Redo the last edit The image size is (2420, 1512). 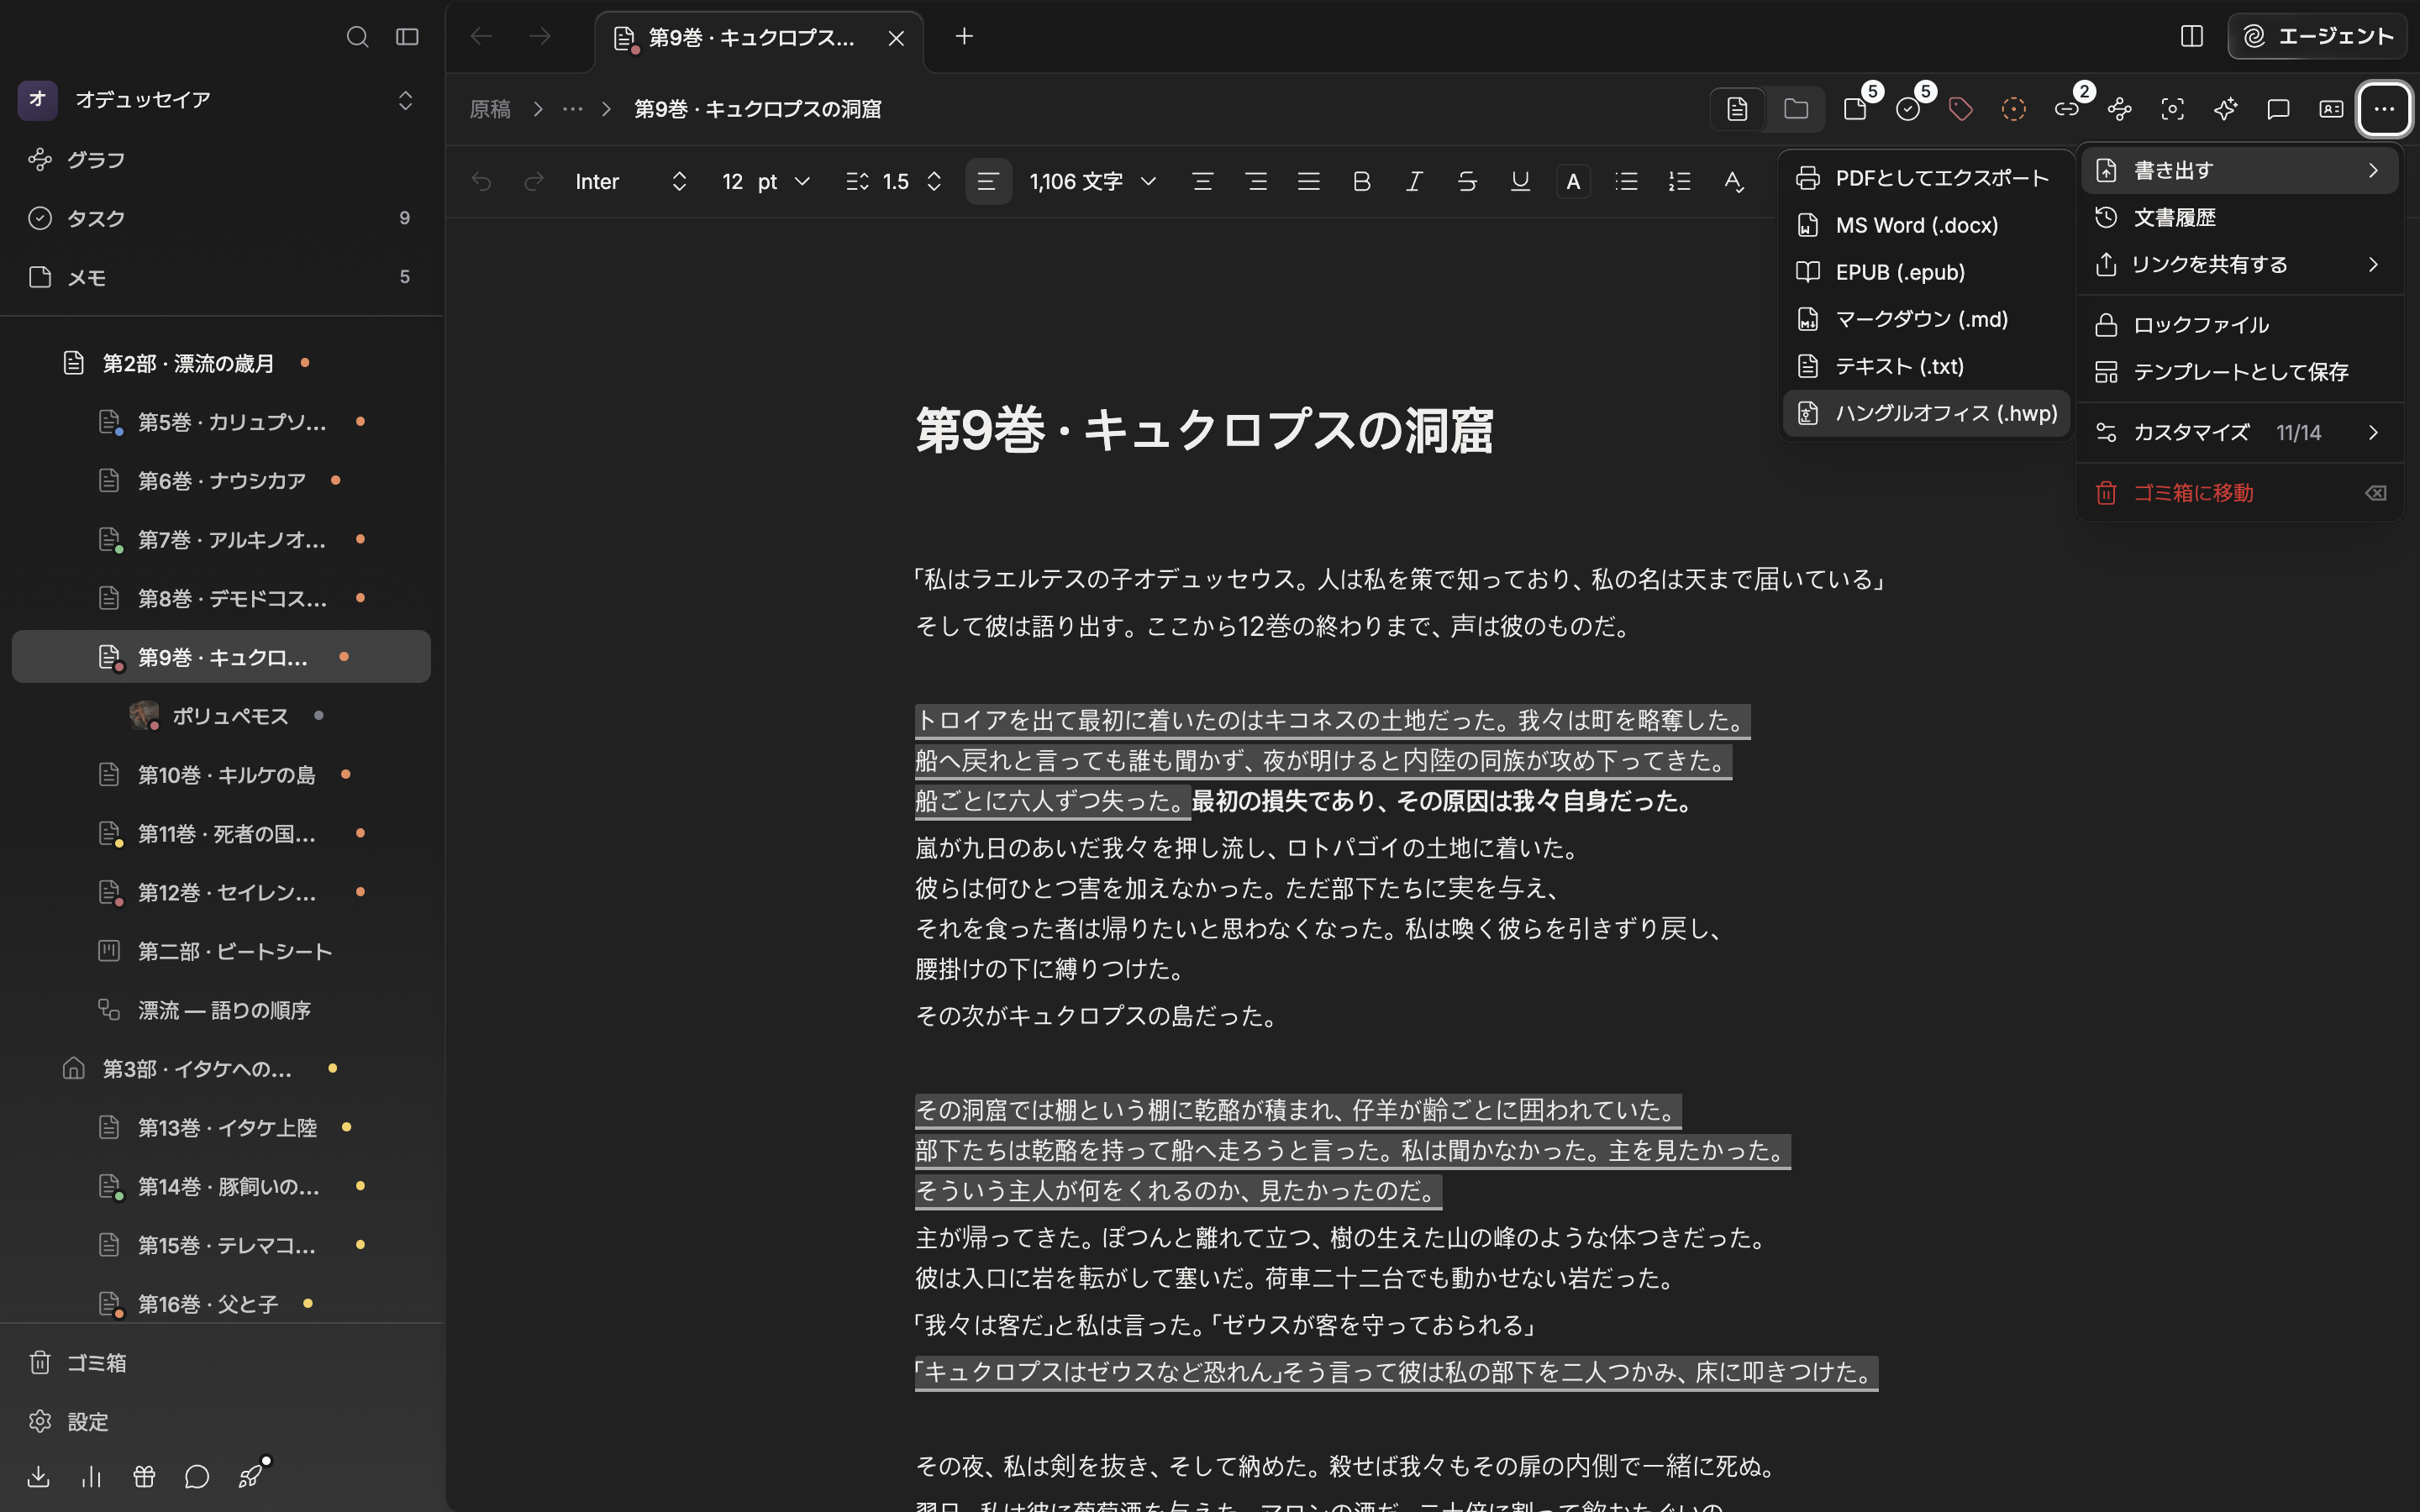click(534, 182)
